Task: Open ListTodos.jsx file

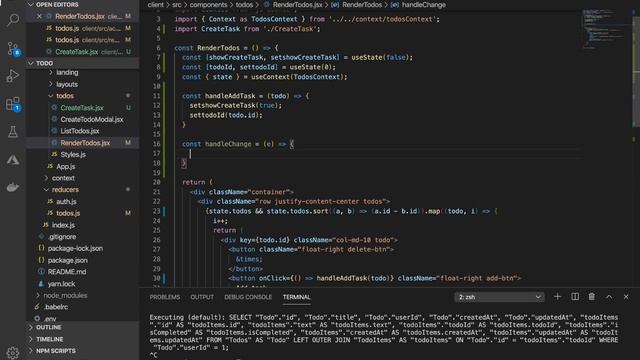Action: pyautogui.click(x=80, y=131)
